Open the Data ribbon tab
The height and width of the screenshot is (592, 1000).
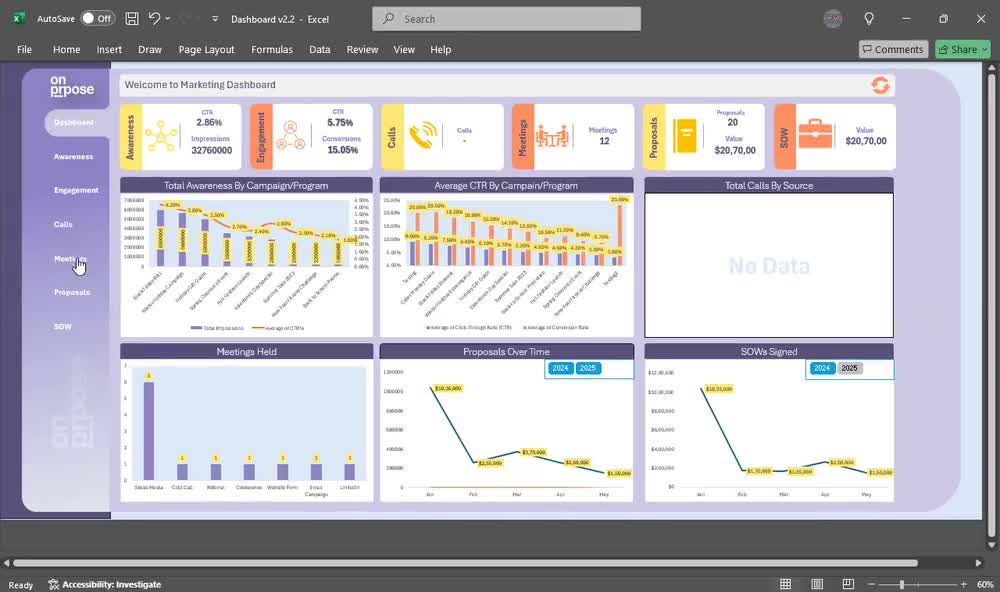(320, 49)
